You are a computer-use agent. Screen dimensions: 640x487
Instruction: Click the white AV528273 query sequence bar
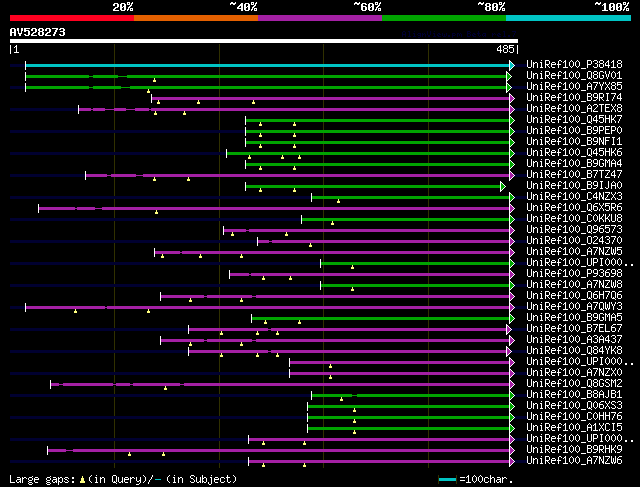click(264, 41)
